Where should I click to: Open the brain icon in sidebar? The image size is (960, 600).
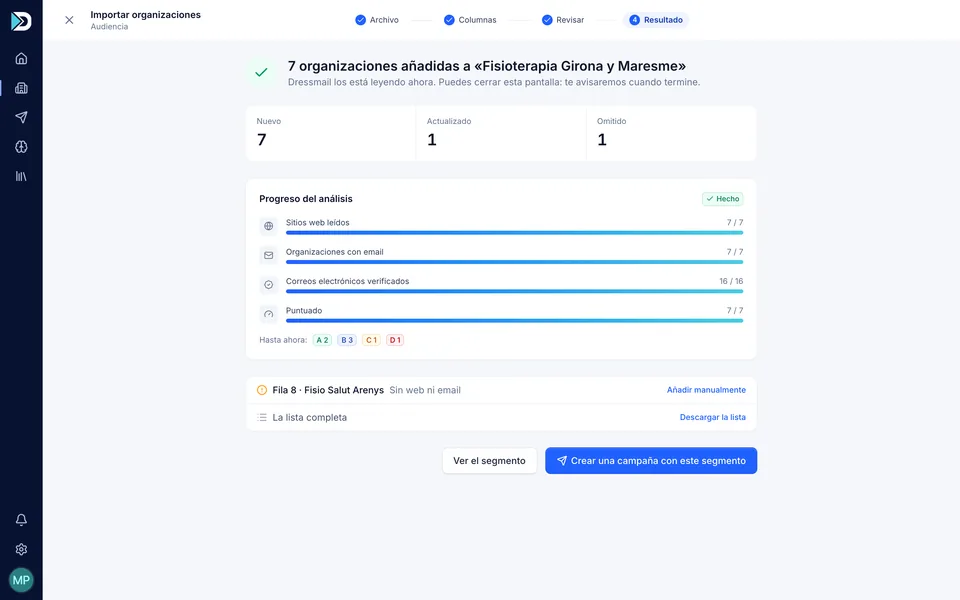21,147
